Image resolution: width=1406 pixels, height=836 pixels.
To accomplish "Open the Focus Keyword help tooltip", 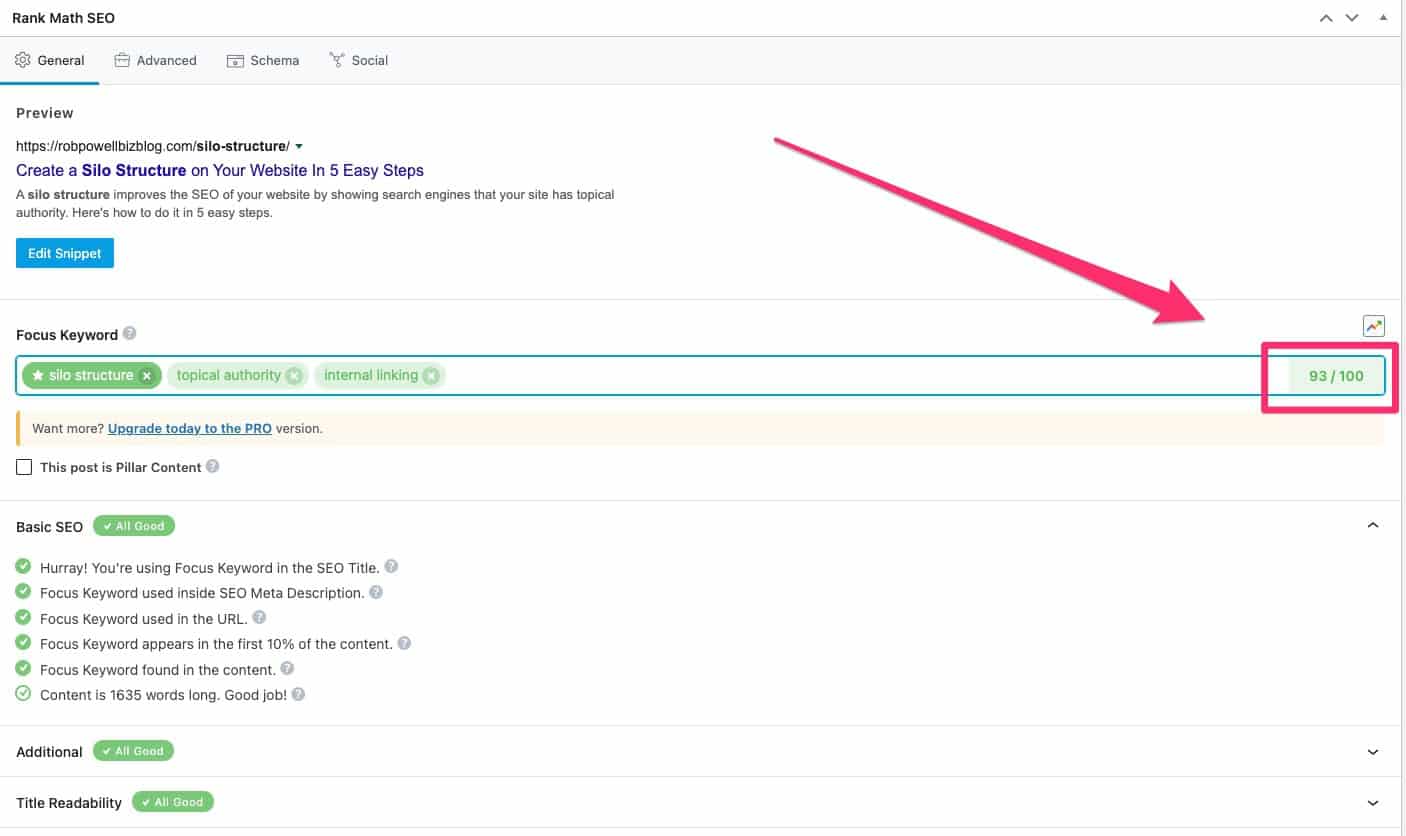I will point(129,335).
